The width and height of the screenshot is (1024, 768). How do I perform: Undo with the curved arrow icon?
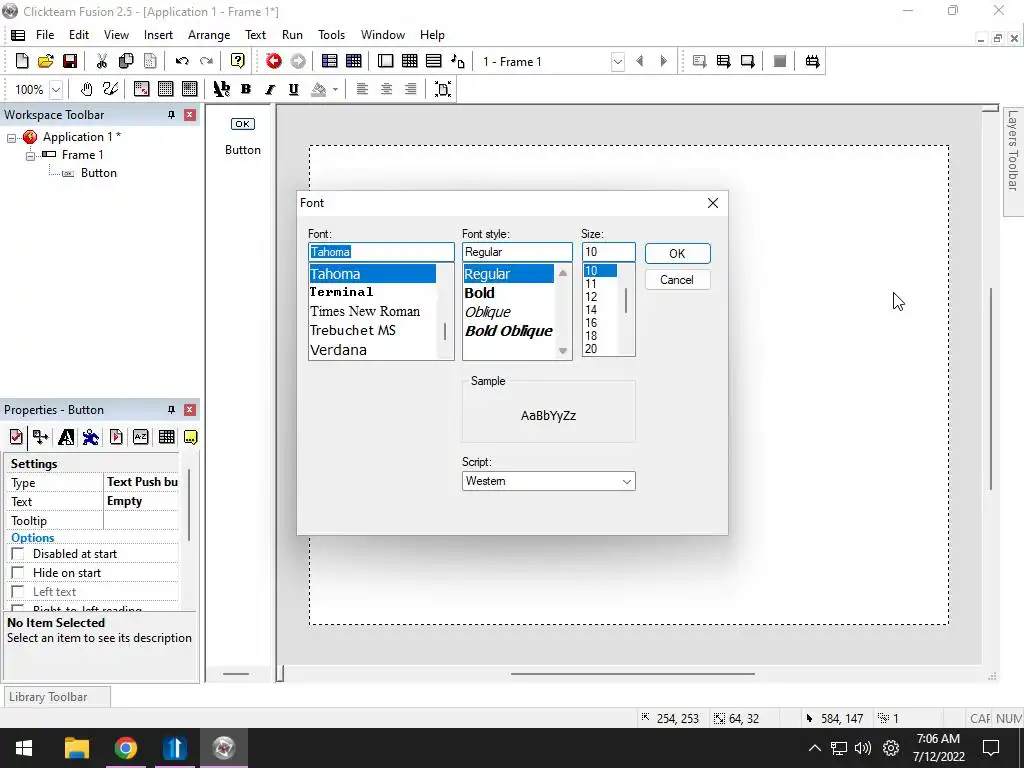(x=182, y=61)
